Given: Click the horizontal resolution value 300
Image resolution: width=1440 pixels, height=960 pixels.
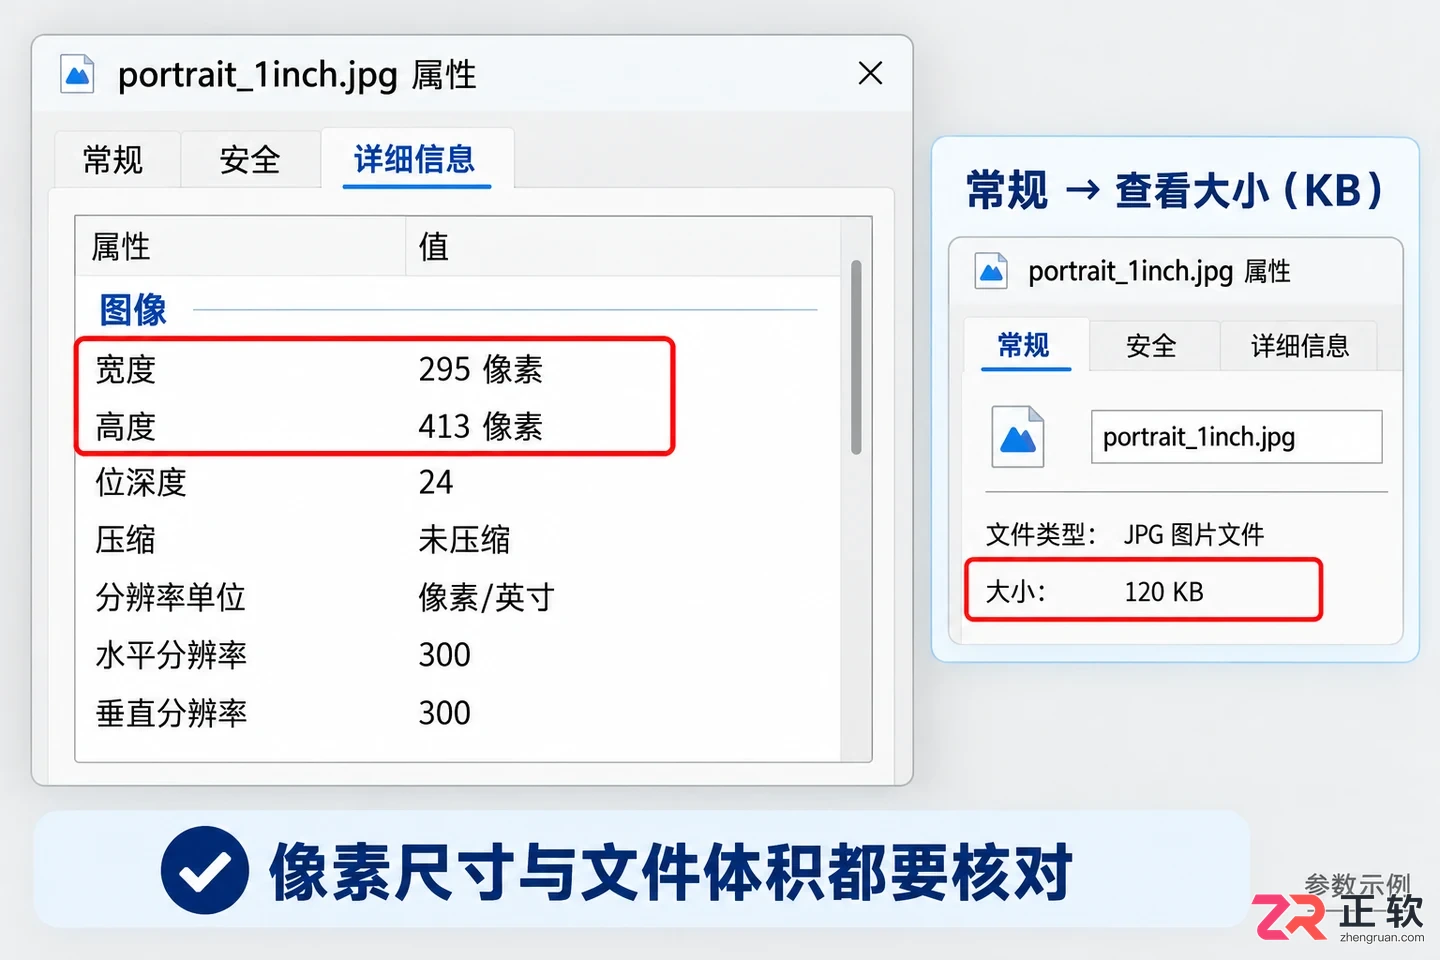Looking at the screenshot, I should coord(445,655).
